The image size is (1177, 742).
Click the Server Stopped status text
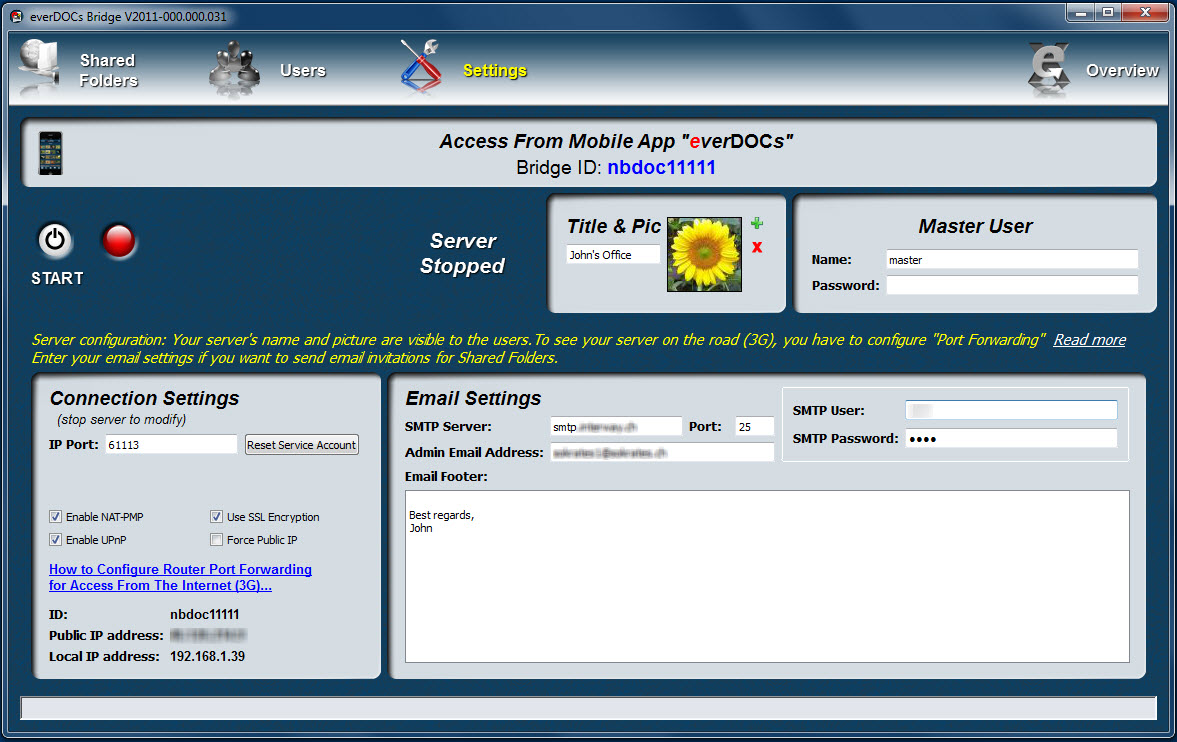click(x=462, y=253)
